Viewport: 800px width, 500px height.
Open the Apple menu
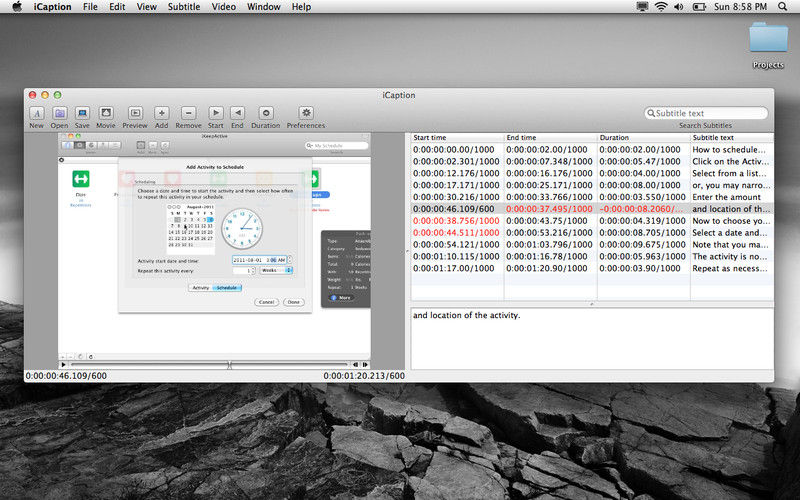[17, 7]
